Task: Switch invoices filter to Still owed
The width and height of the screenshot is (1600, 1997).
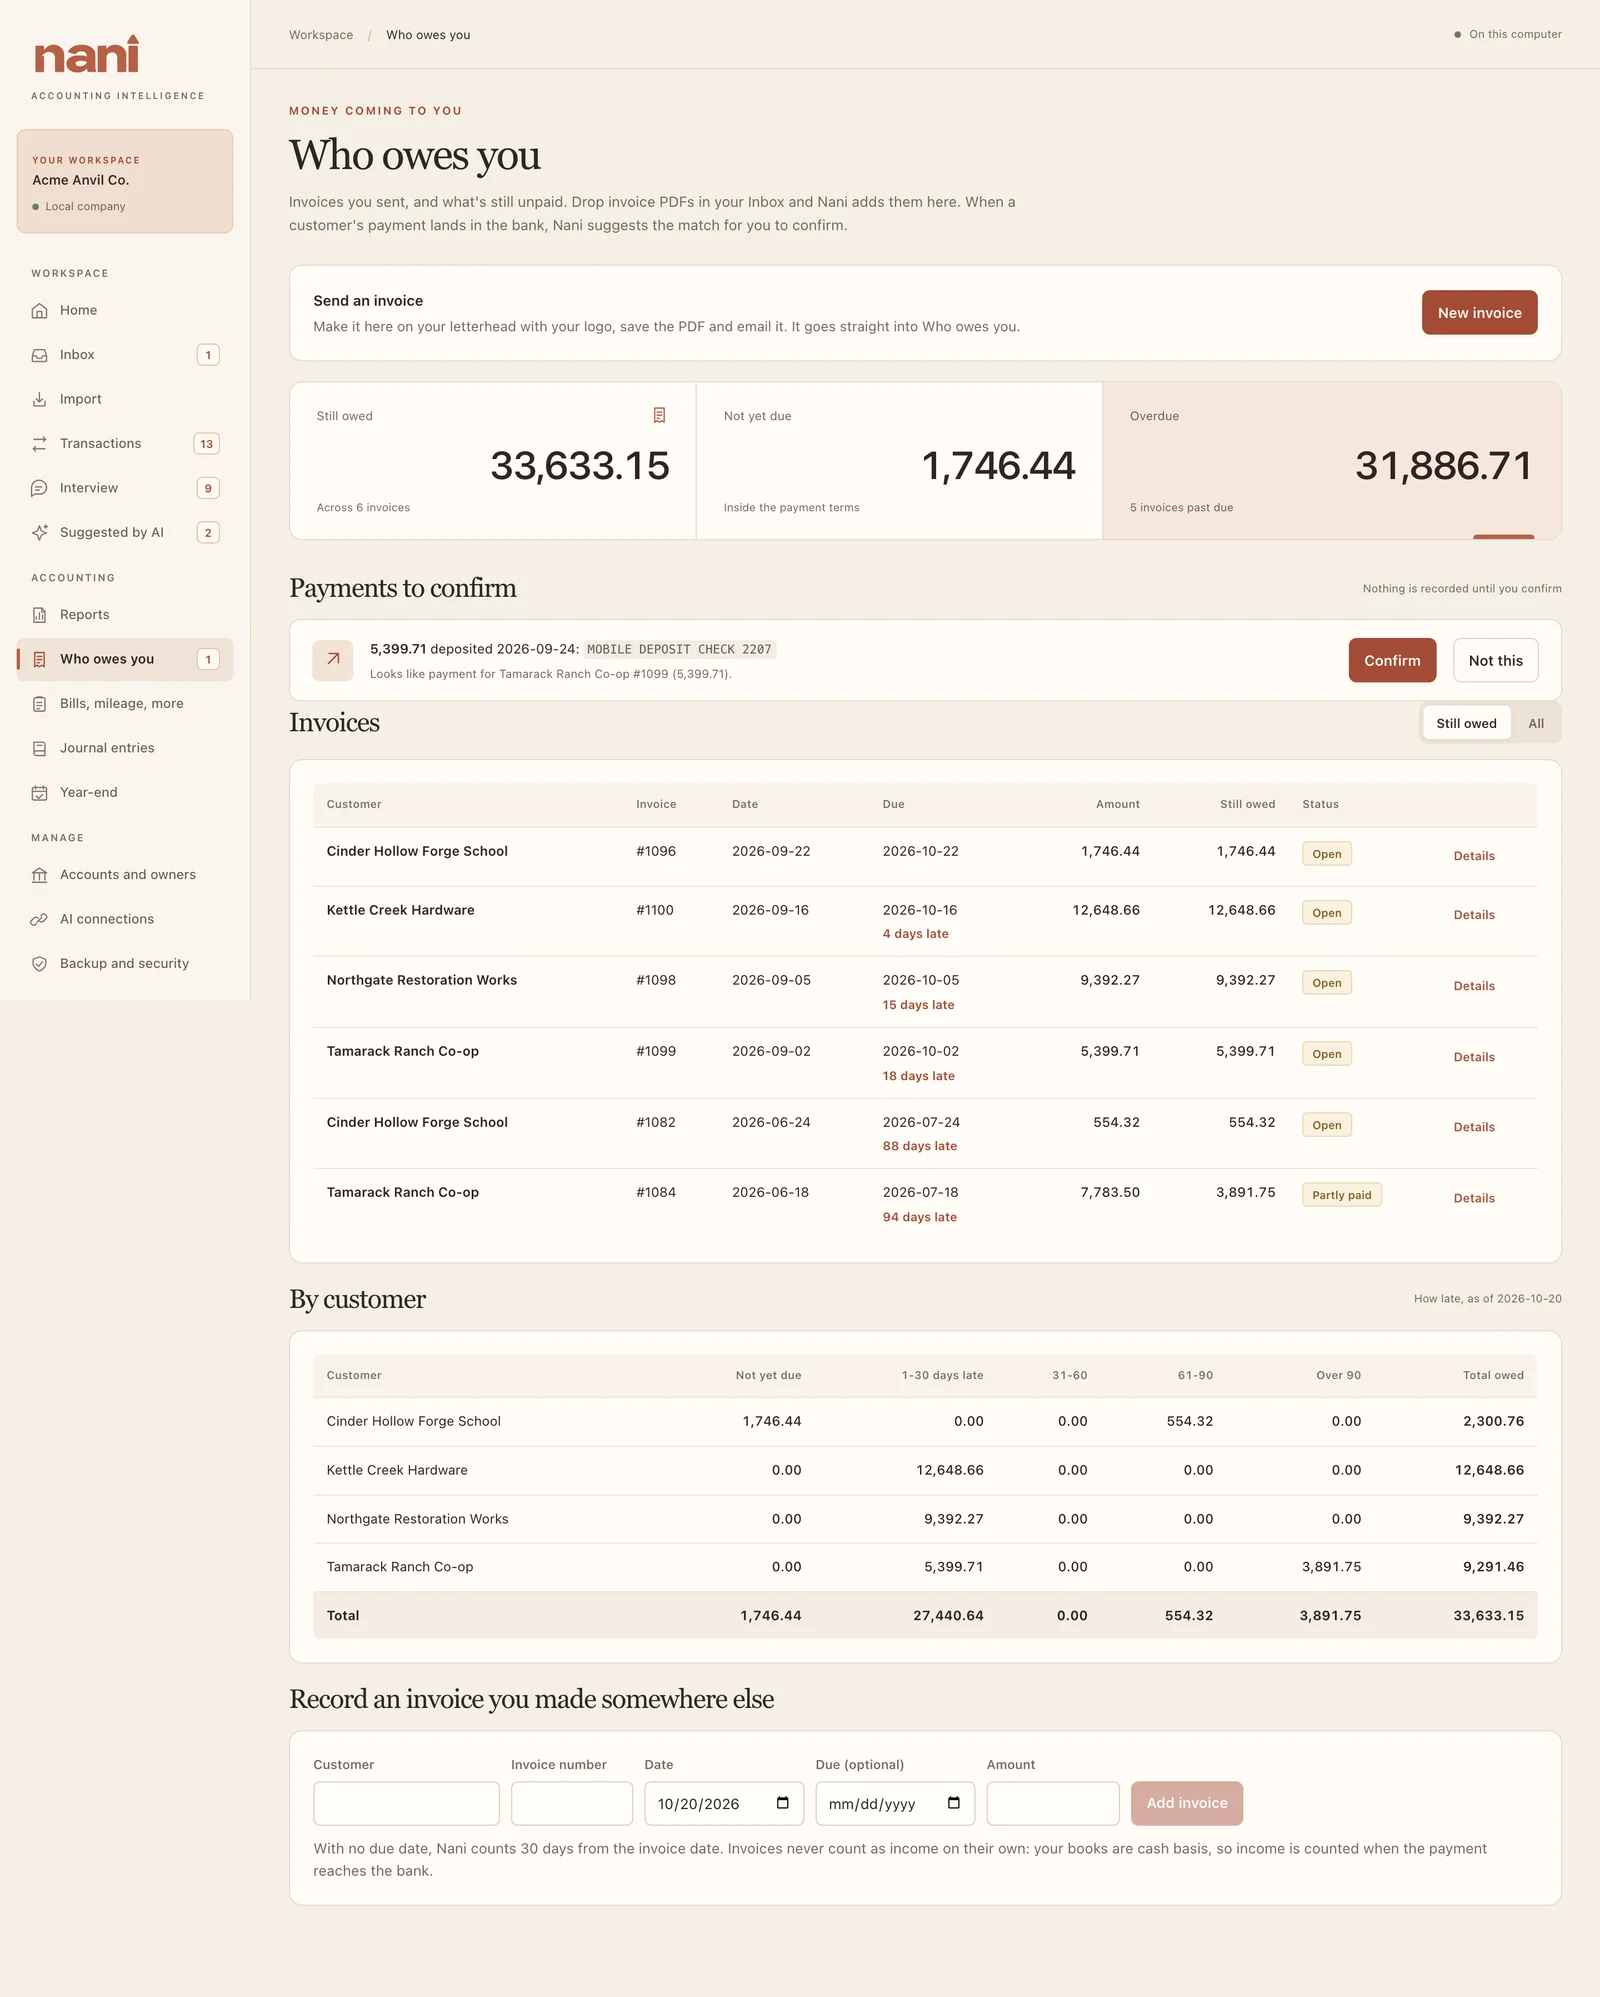Action: [x=1466, y=723]
